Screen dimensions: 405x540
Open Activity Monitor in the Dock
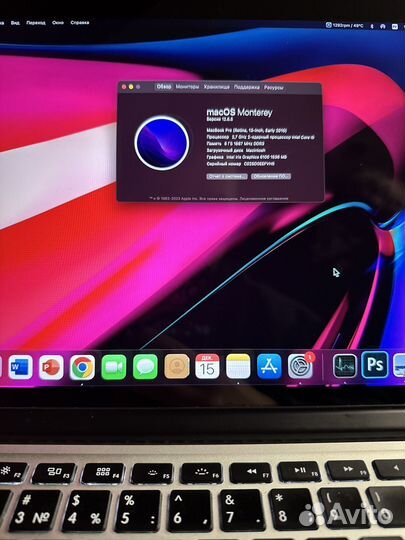point(345,366)
